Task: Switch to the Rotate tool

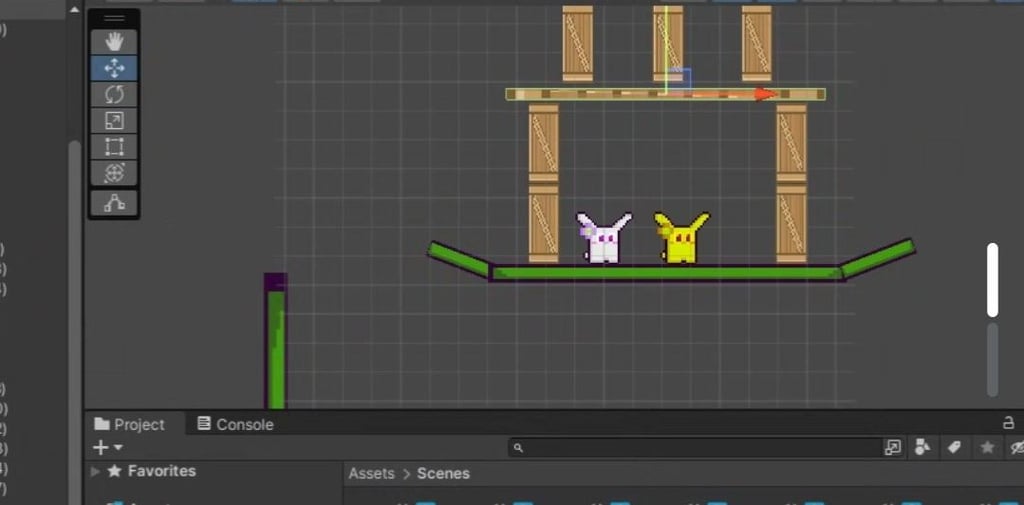Action: click(114, 94)
